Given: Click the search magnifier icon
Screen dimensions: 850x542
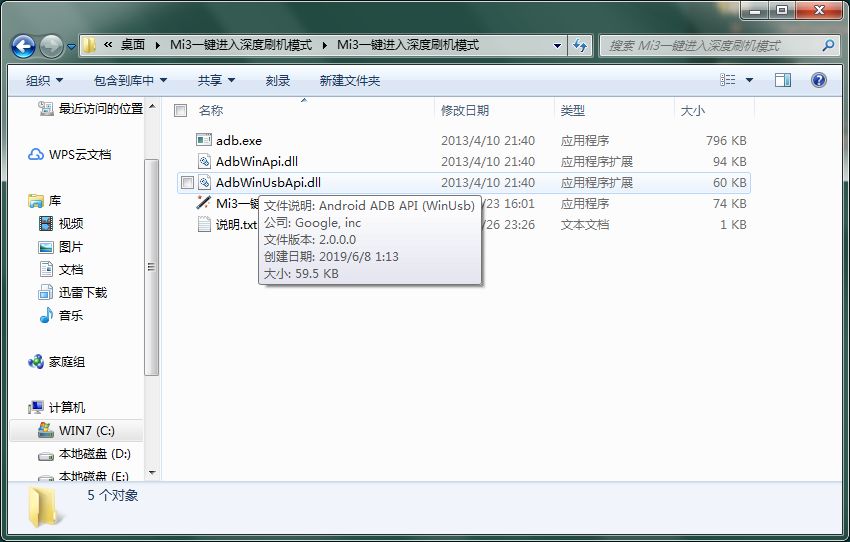Looking at the screenshot, I should coord(828,46).
